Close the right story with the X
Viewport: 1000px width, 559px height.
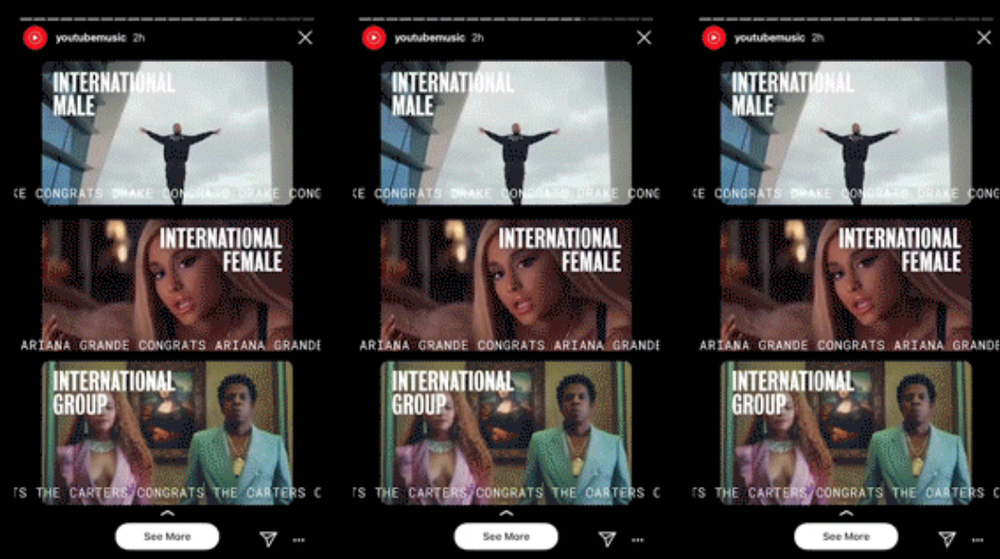coord(983,38)
